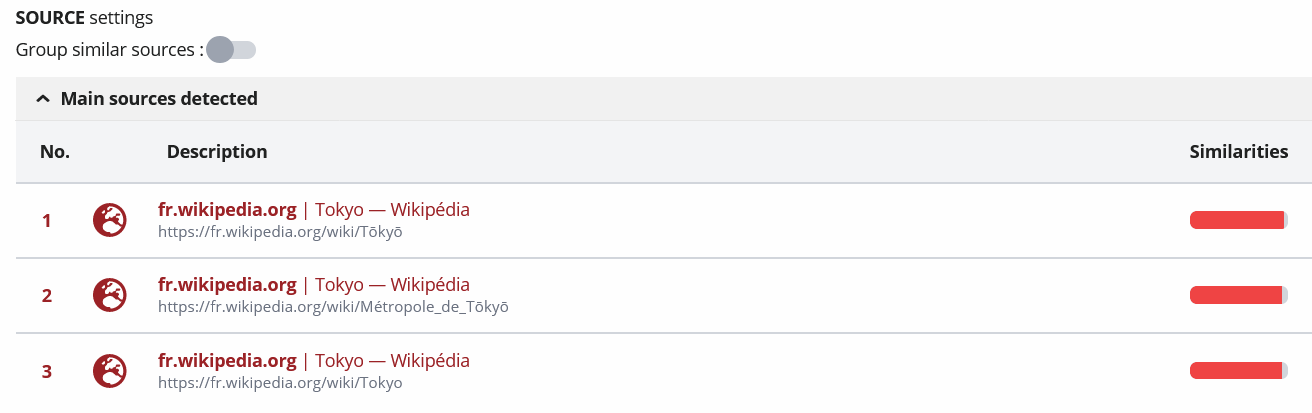The width and height of the screenshot is (1312, 413).
Task: Click the globe icon for source 2
Action: click(x=109, y=295)
